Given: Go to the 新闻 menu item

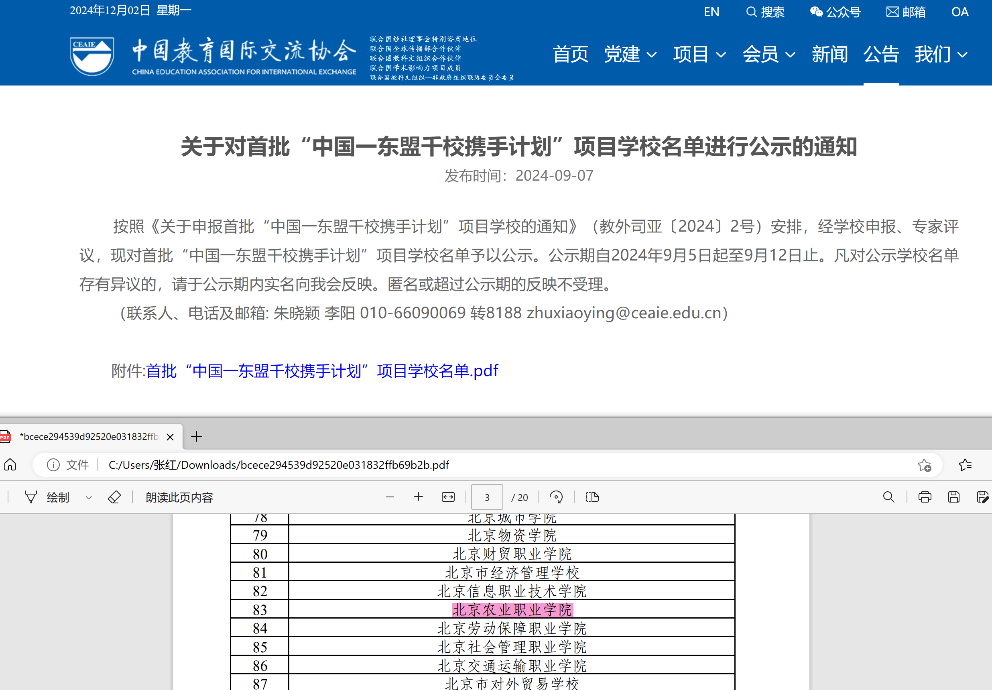Looking at the screenshot, I should [x=829, y=54].
